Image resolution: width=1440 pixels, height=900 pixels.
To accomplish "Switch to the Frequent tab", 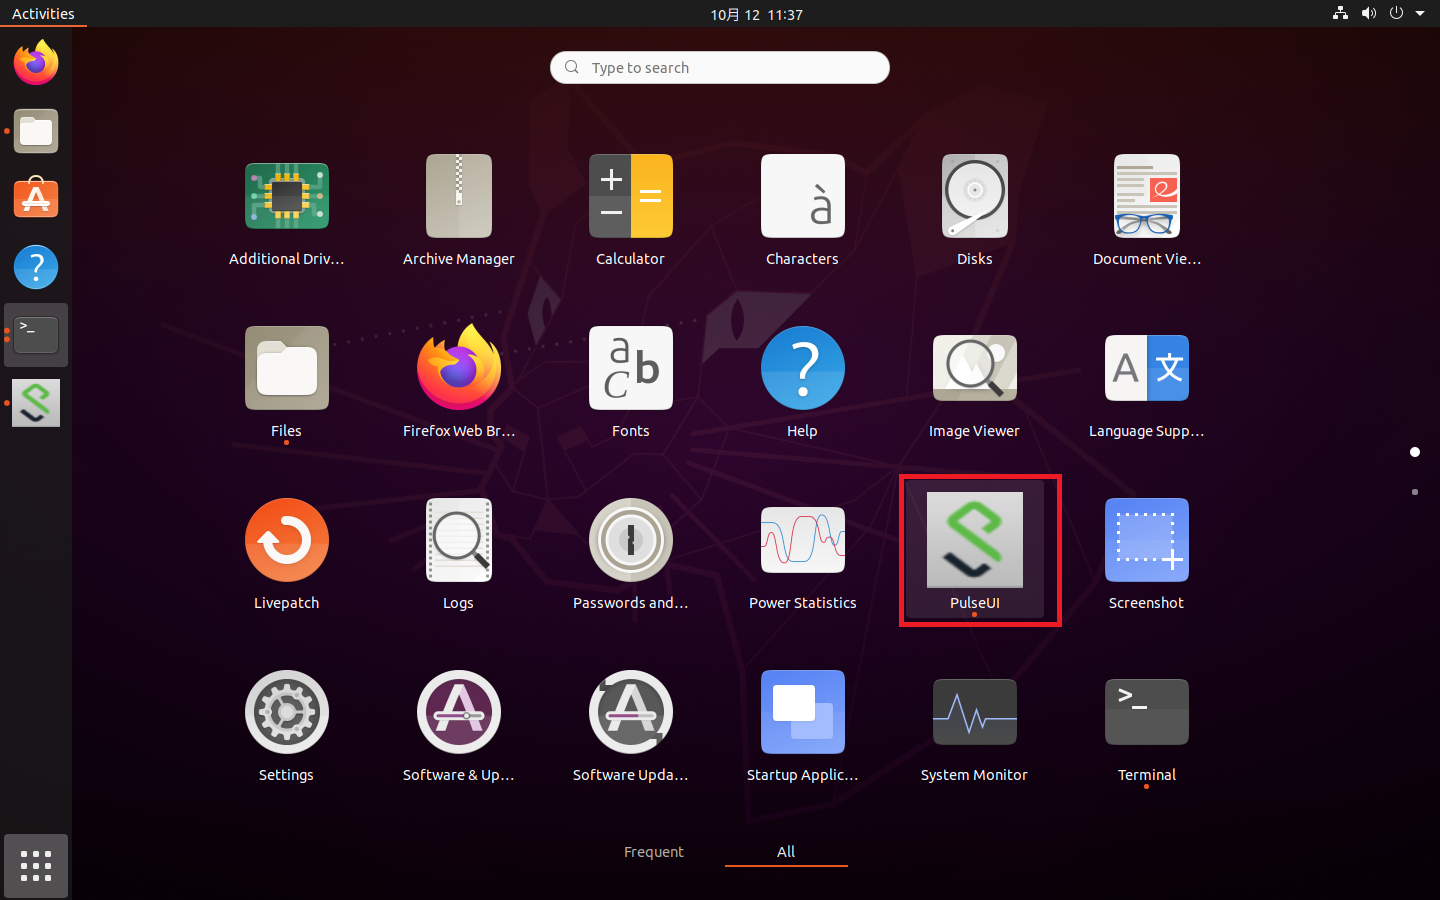I will (653, 852).
